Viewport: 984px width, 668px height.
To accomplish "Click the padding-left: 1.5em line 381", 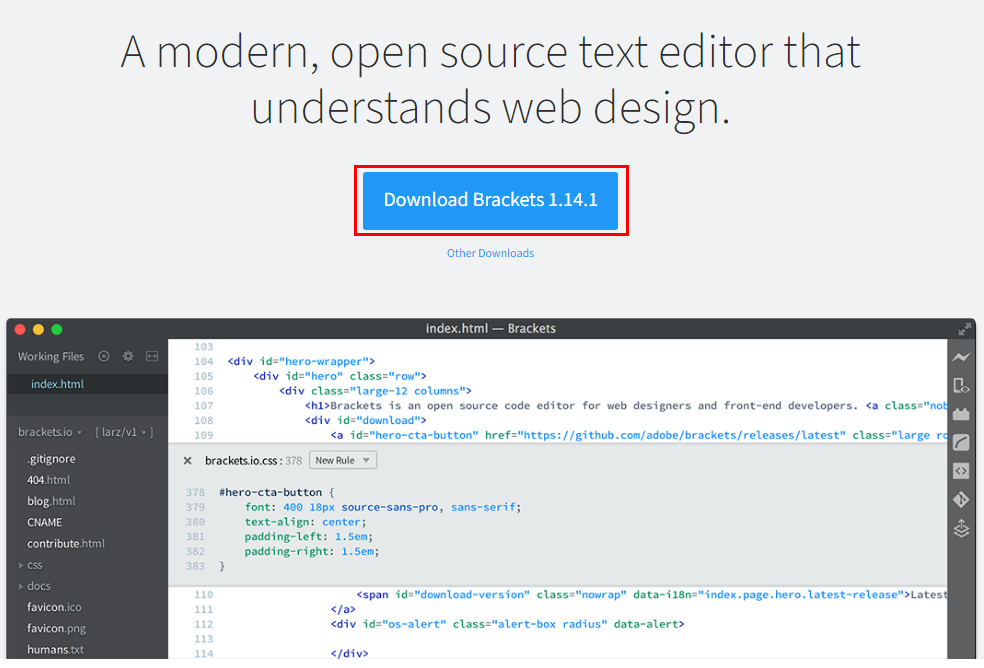I will pyautogui.click(x=308, y=537).
